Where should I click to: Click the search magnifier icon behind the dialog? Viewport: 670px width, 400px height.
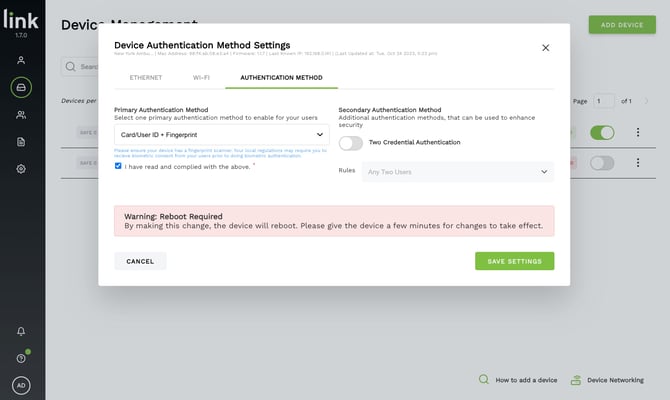point(71,66)
